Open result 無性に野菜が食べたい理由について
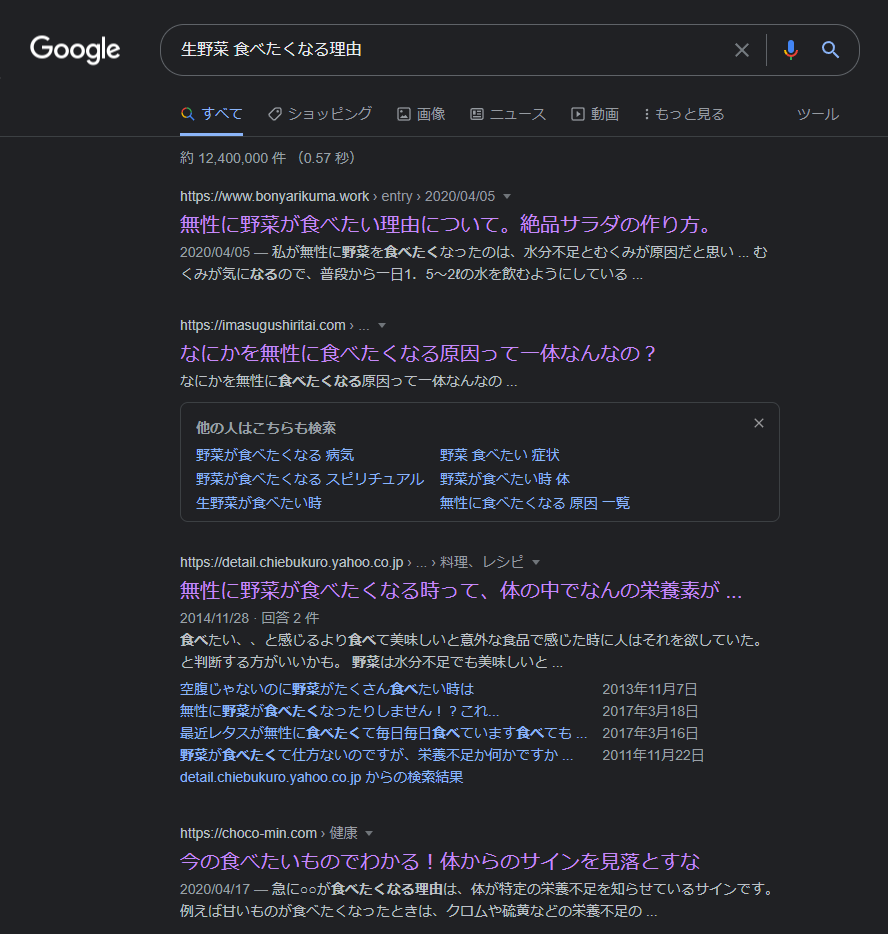The width and height of the screenshot is (888, 934). click(446, 224)
